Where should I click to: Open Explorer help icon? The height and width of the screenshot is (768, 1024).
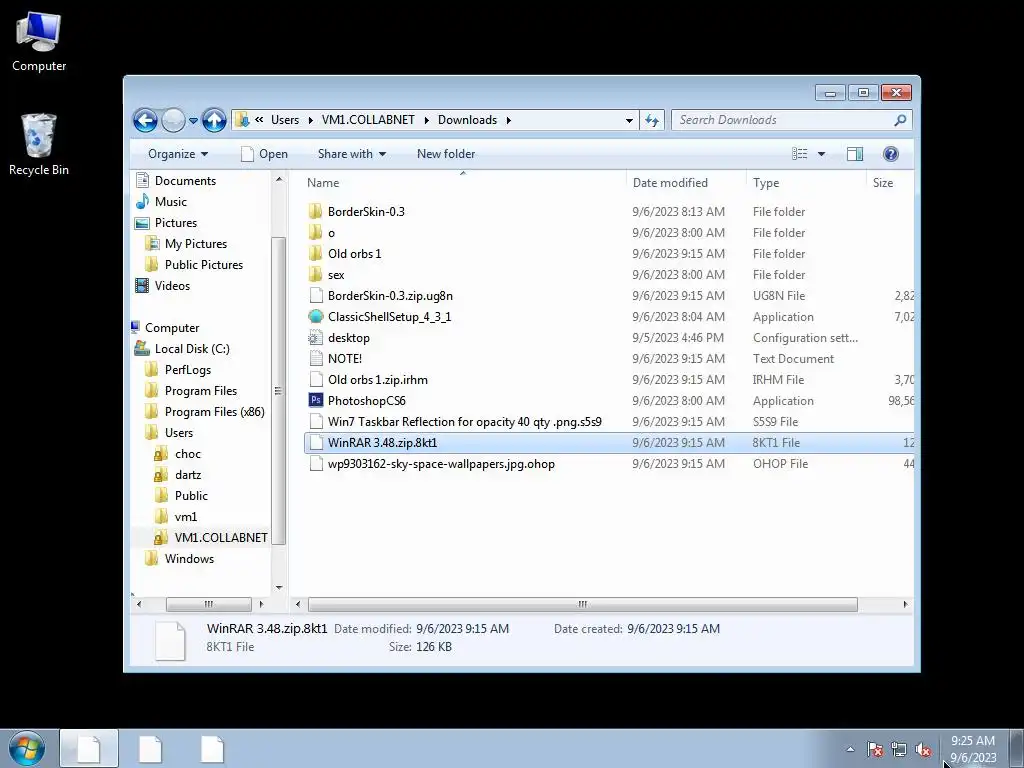890,154
